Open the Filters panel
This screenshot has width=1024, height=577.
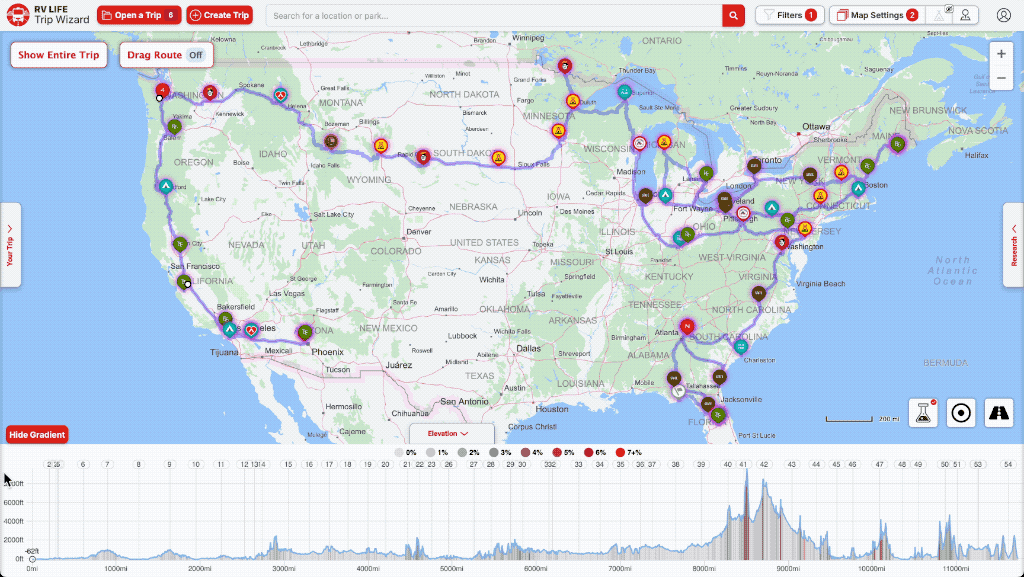790,15
